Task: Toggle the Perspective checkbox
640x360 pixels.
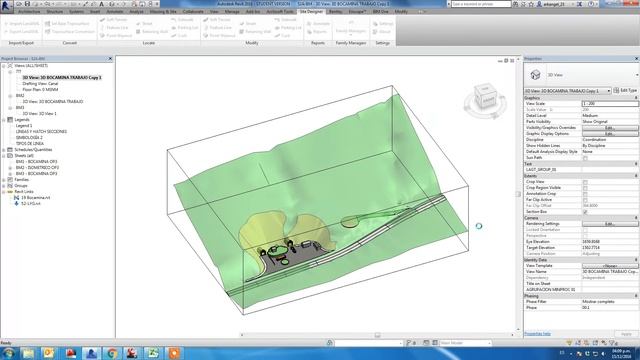Action: [585, 236]
